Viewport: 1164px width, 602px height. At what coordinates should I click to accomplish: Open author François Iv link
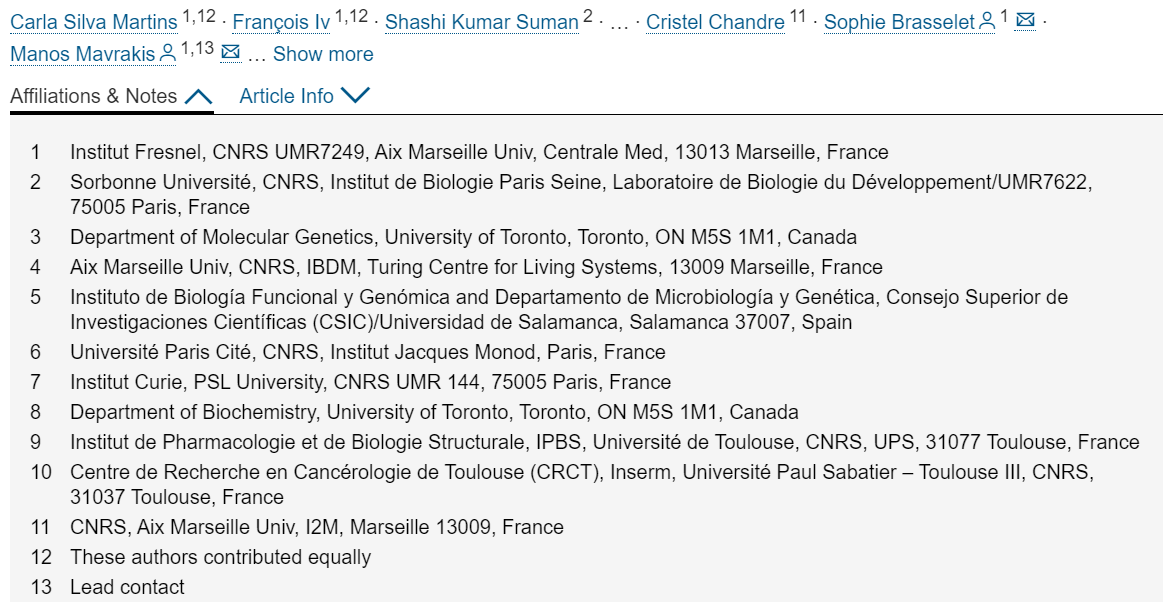pyautogui.click(x=281, y=22)
